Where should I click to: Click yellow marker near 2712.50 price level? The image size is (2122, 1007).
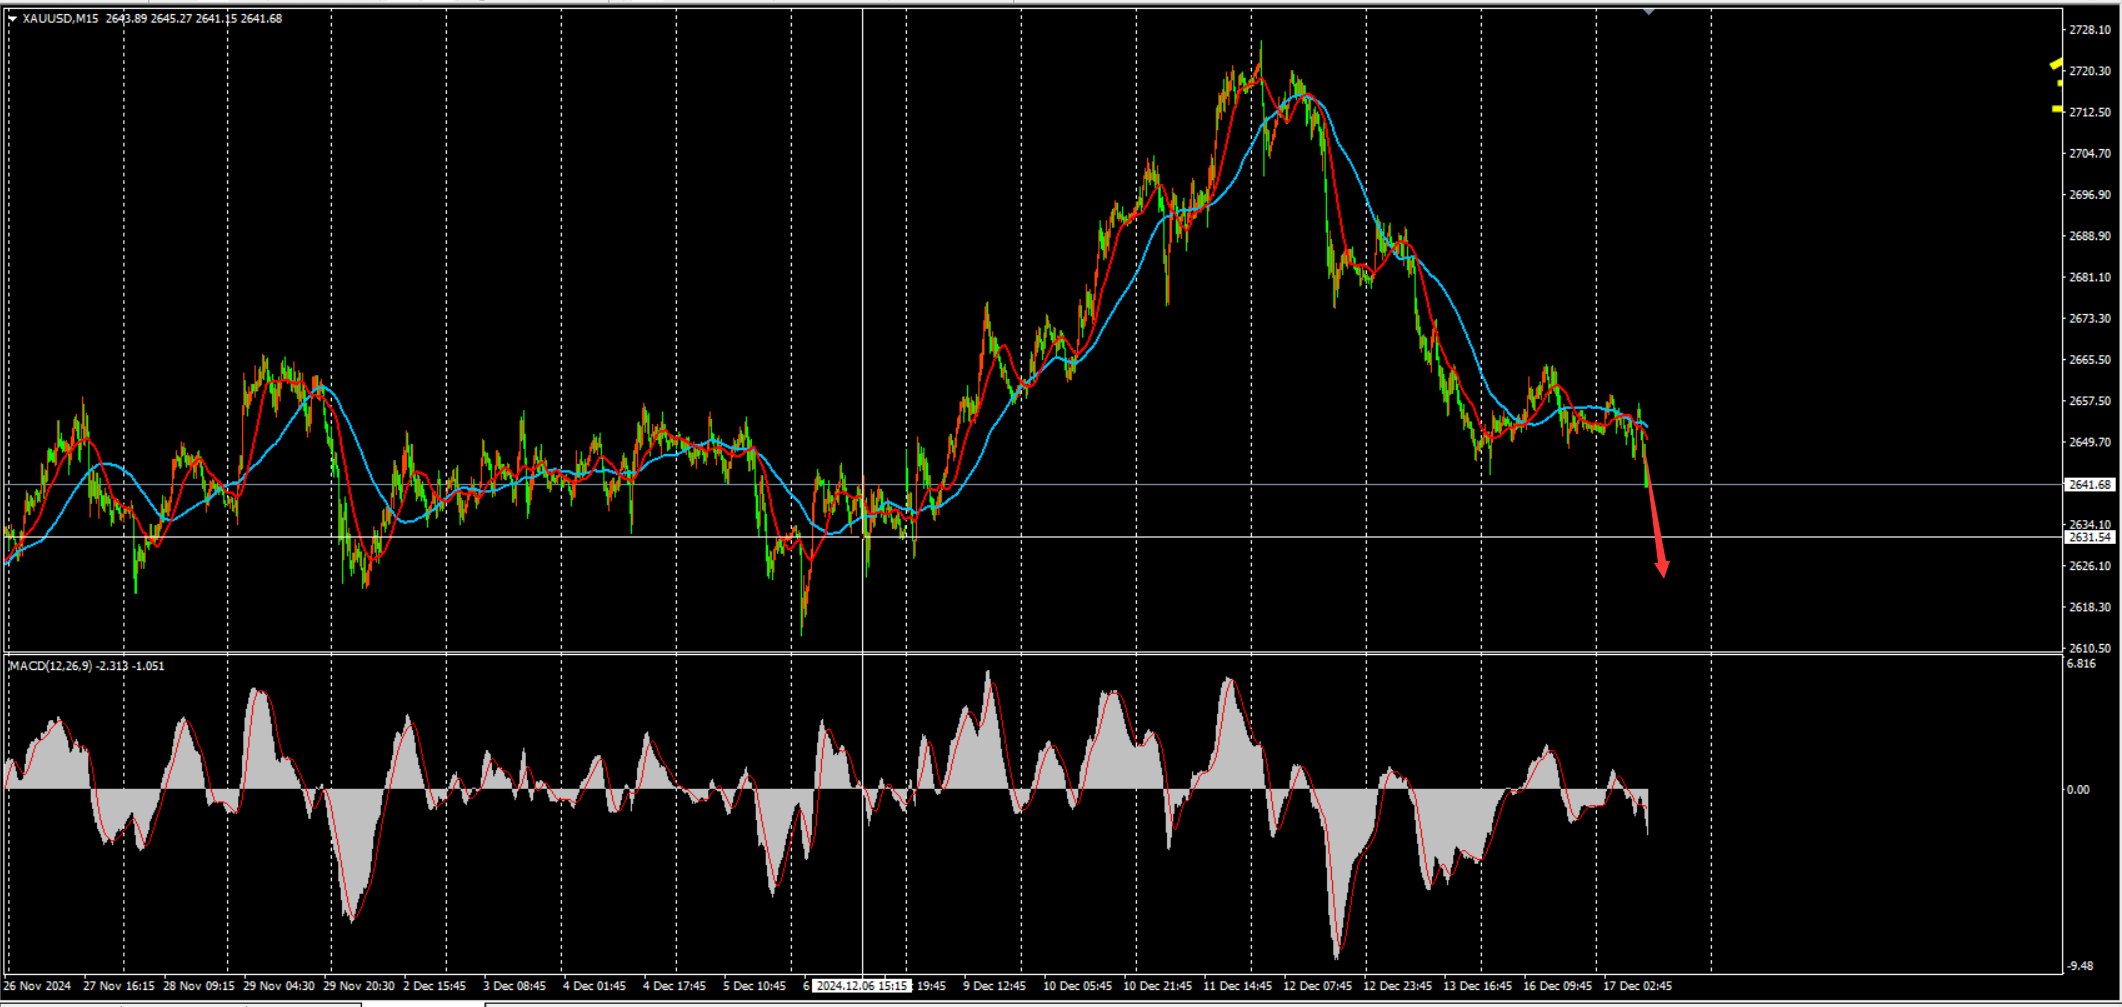pyautogui.click(x=2057, y=108)
